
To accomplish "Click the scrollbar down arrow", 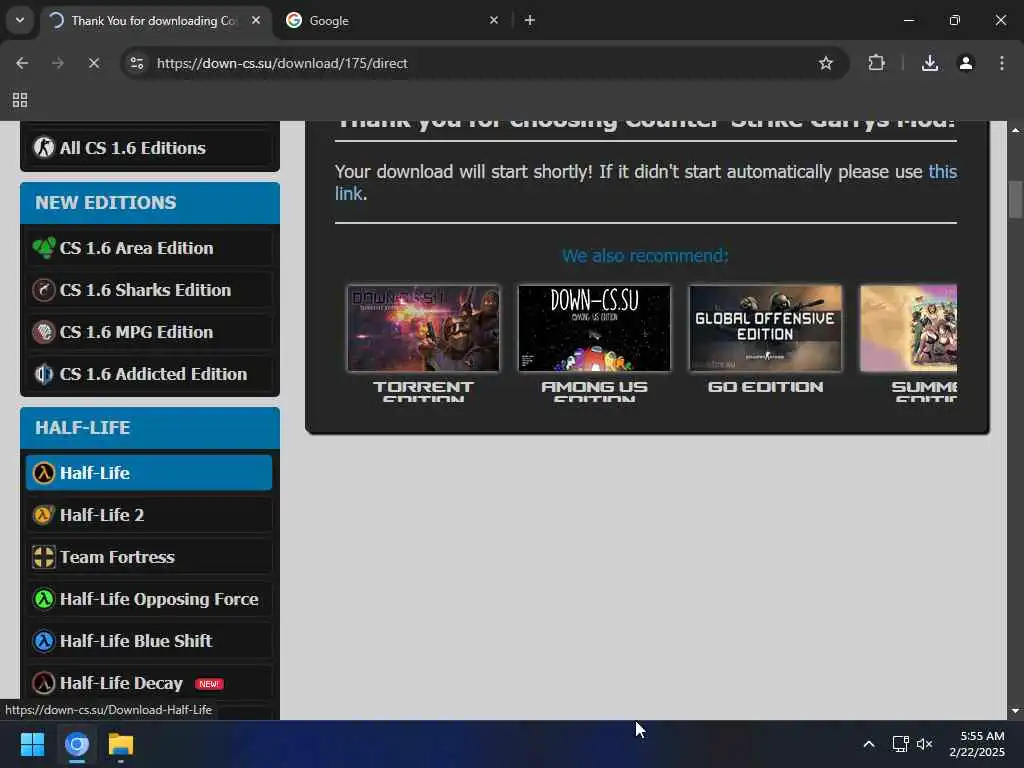I will click(x=1016, y=711).
